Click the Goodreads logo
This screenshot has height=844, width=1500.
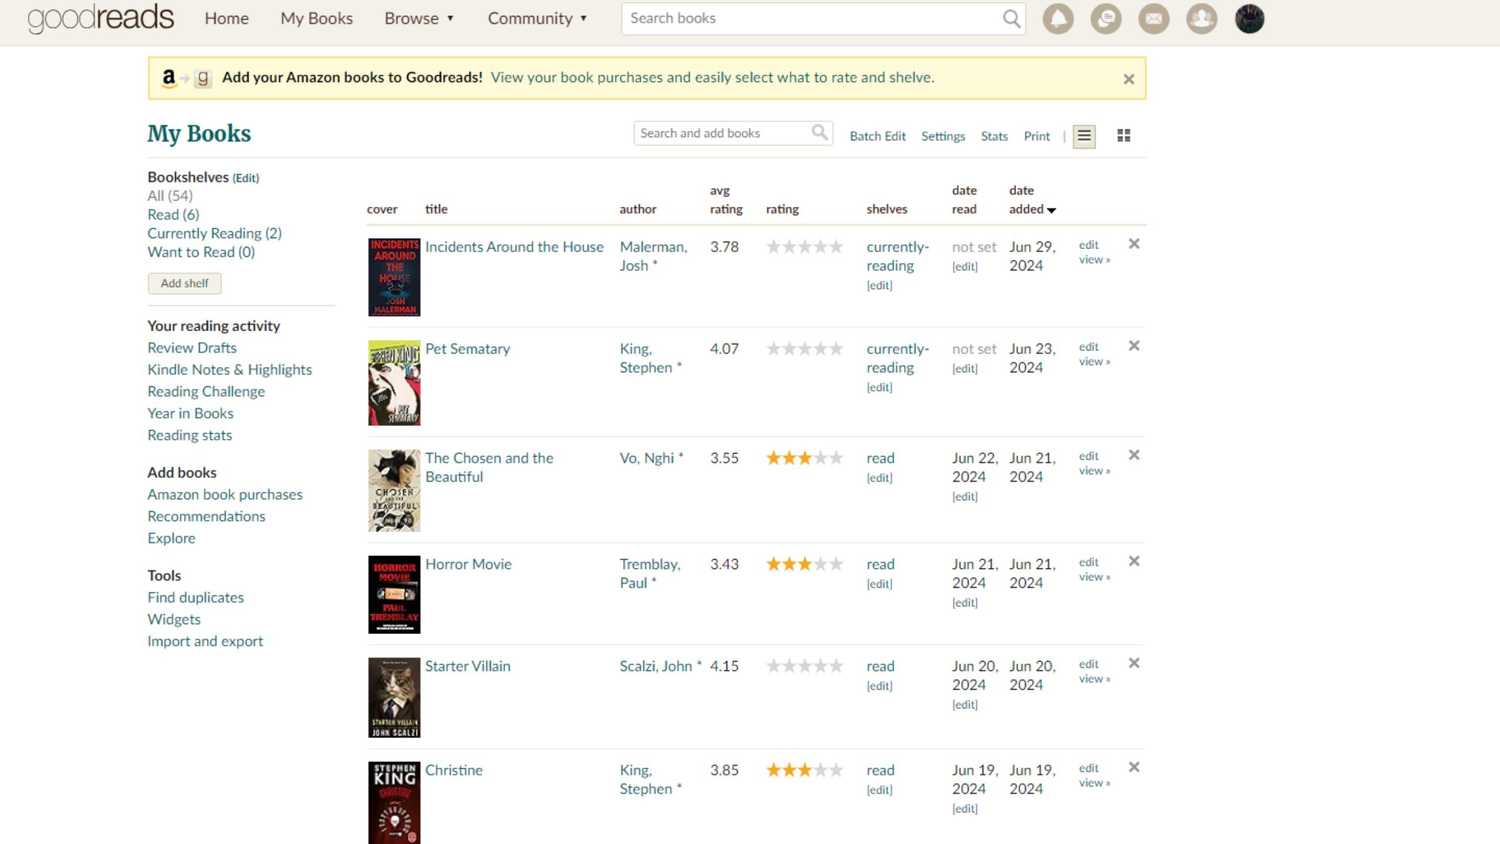click(100, 17)
